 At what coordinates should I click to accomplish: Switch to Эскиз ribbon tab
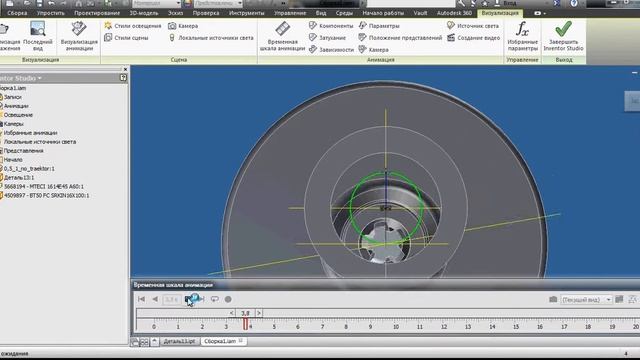coord(176,13)
